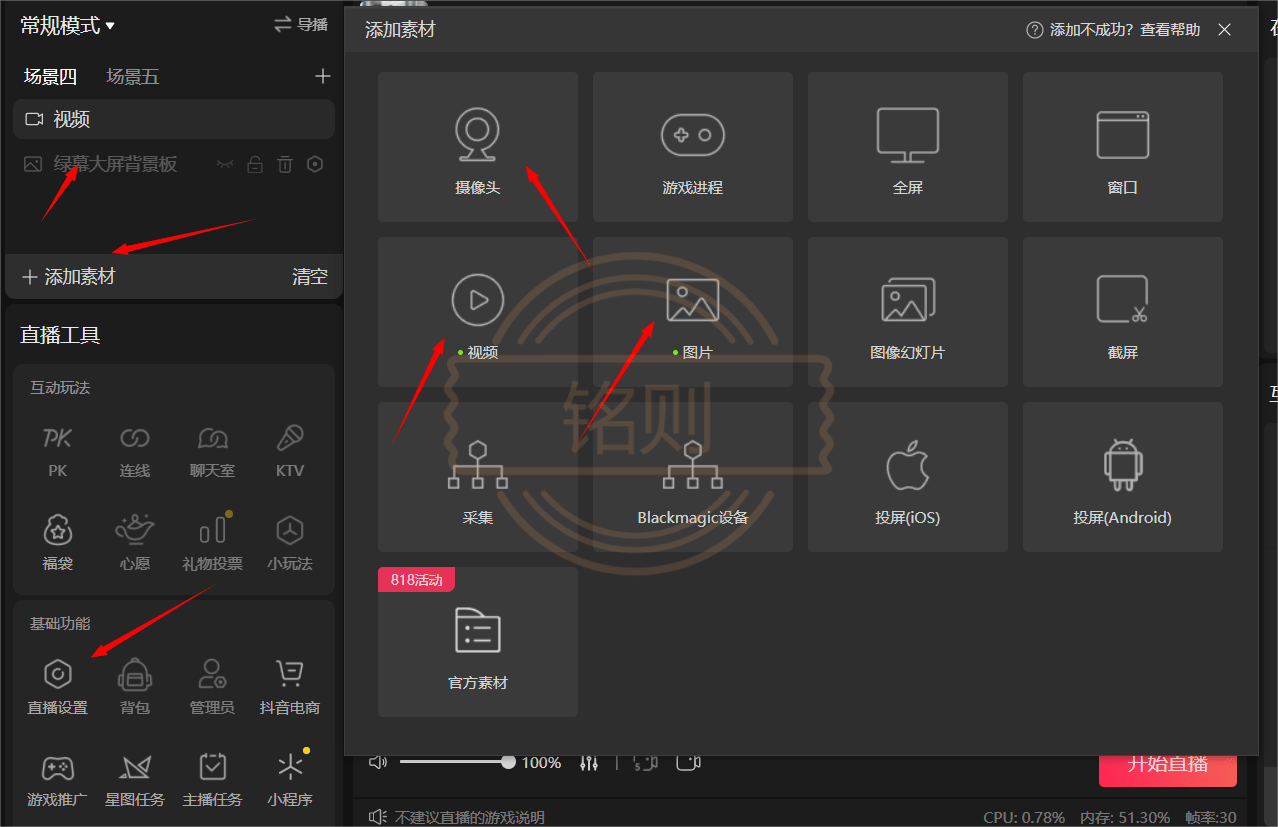This screenshot has width=1278, height=827.
Task: Open 管理员 administrator settings
Action: point(213,688)
